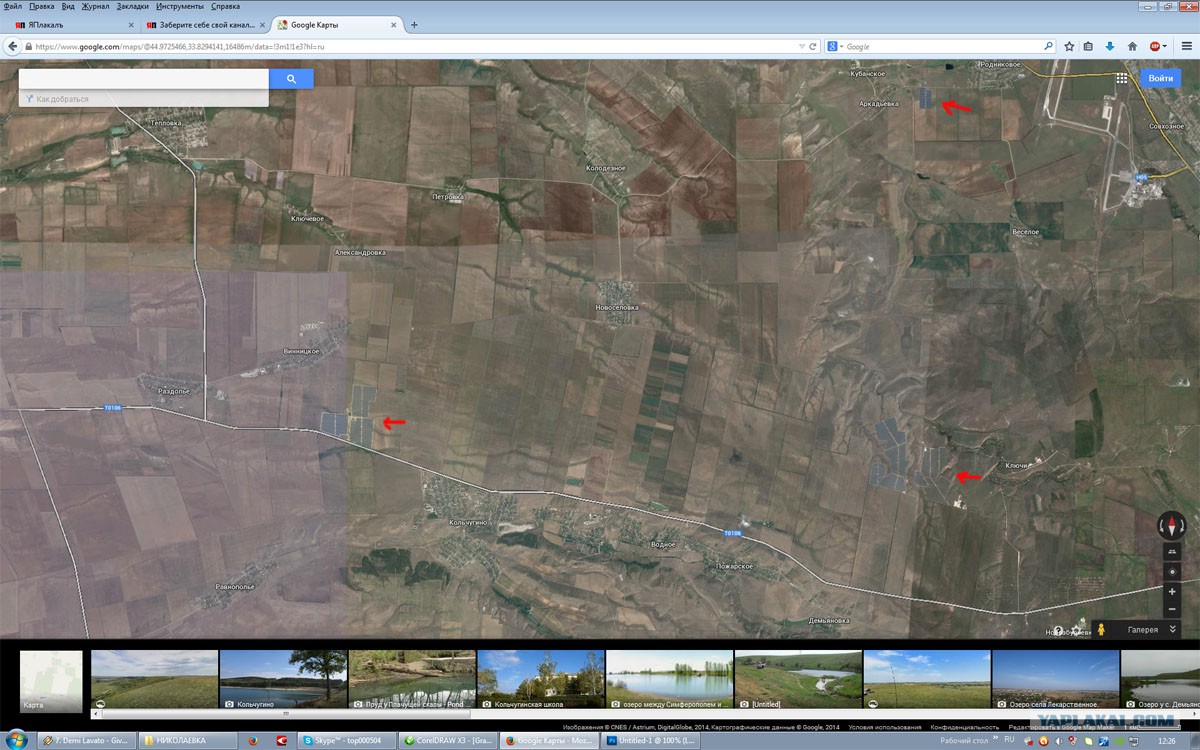This screenshot has width=1200, height=750.
Task: Open Demi Lovato player taskbar button
Action: click(x=85, y=741)
